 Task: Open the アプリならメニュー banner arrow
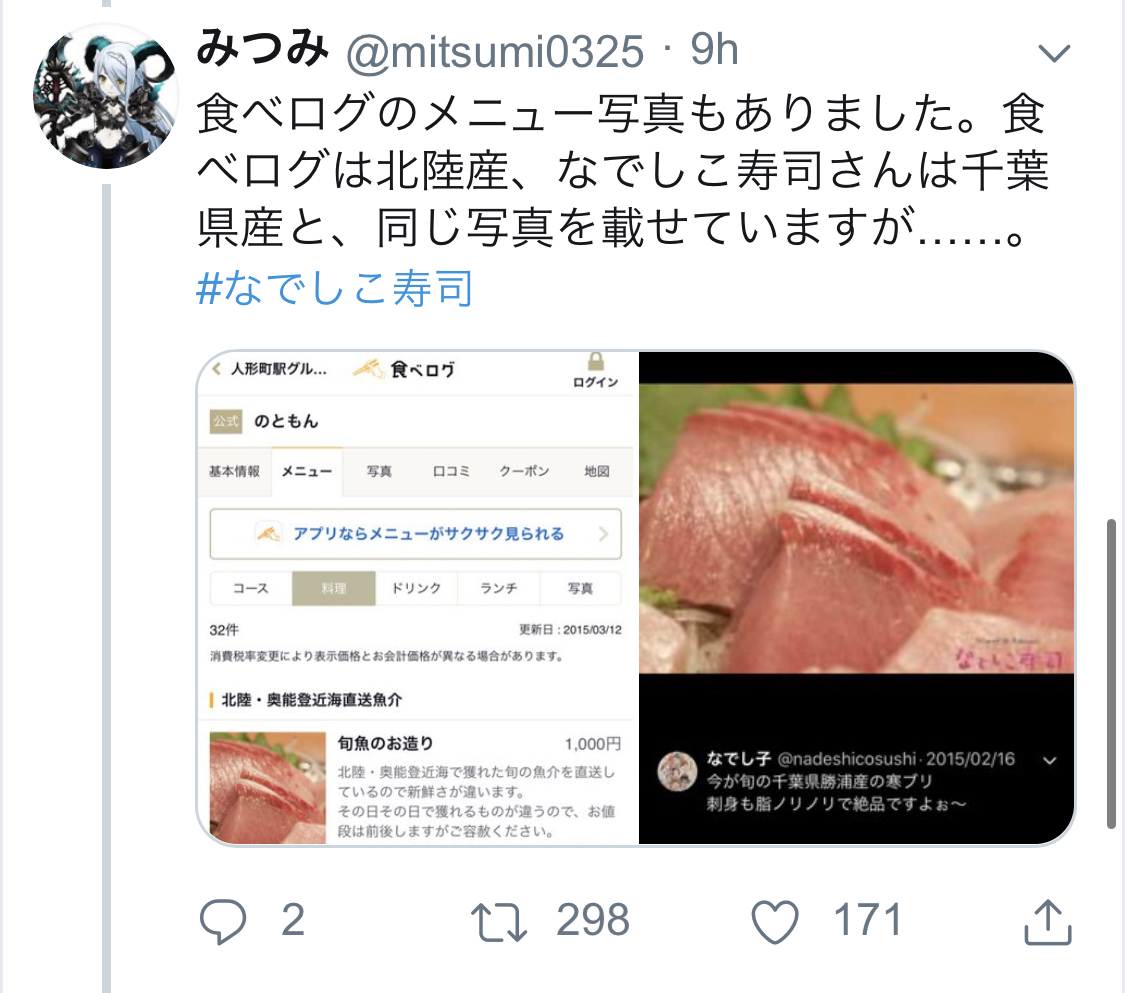603,534
